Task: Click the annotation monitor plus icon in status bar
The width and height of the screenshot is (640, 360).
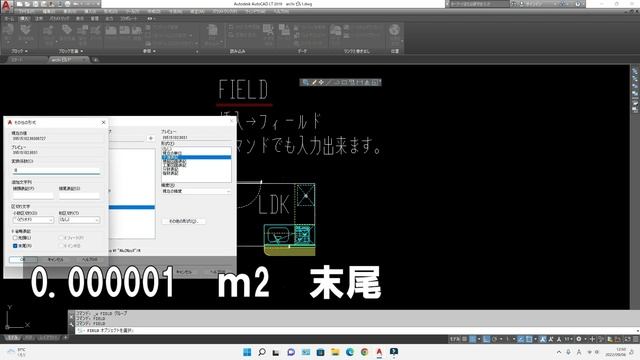Action: click(x=592, y=339)
